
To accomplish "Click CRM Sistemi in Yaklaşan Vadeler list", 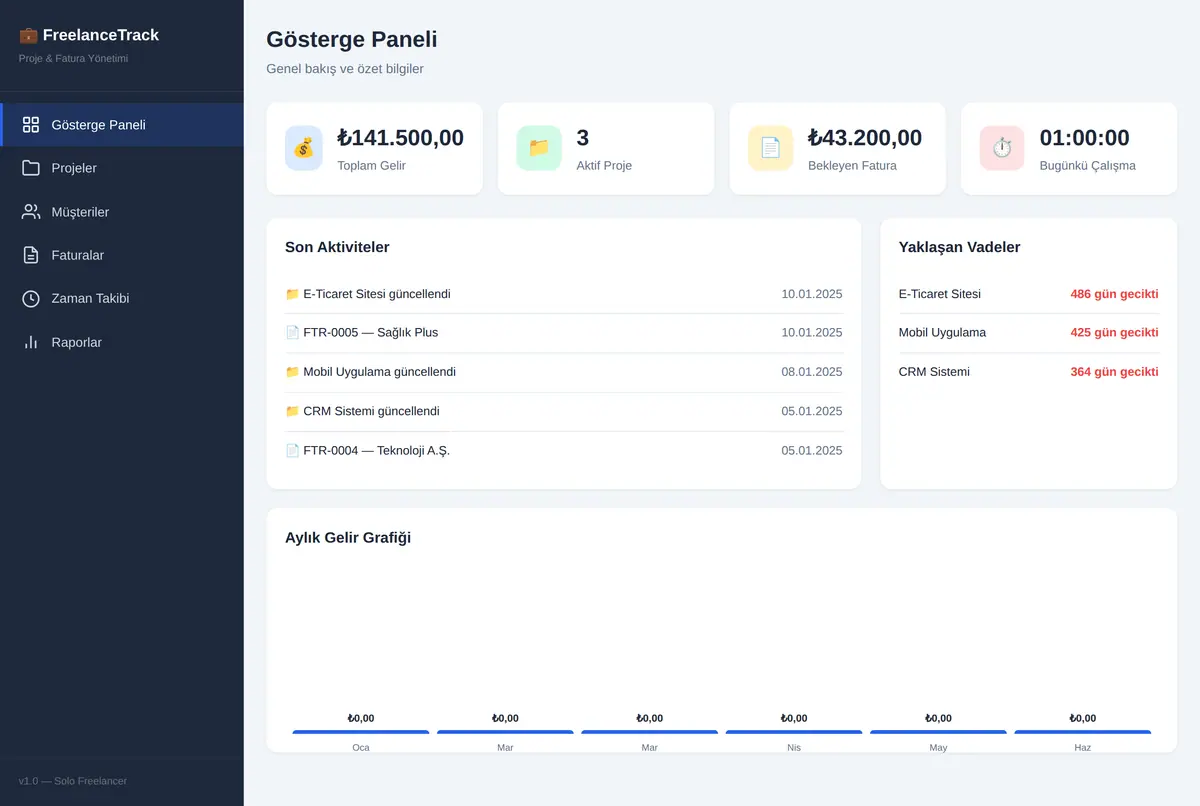I will [x=934, y=372].
